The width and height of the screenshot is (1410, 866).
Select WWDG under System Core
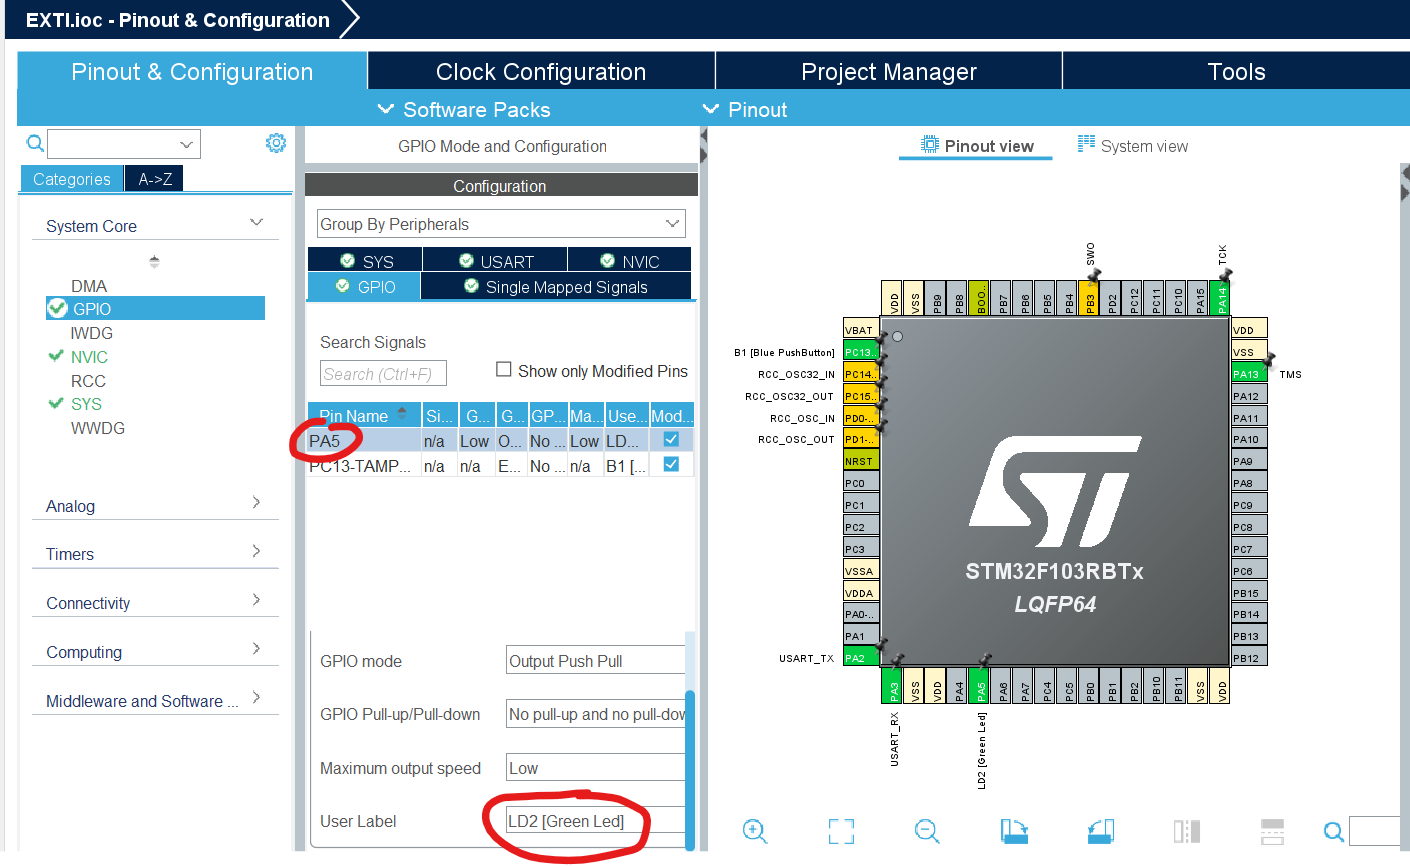click(98, 428)
